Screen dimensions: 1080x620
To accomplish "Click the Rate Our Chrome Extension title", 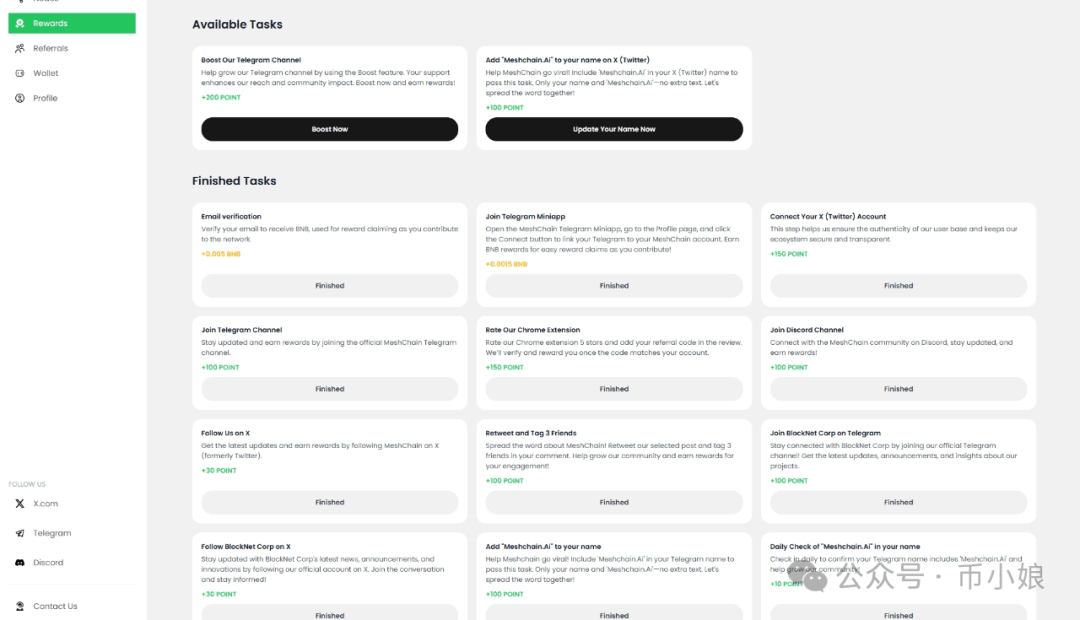I will coord(532,330).
